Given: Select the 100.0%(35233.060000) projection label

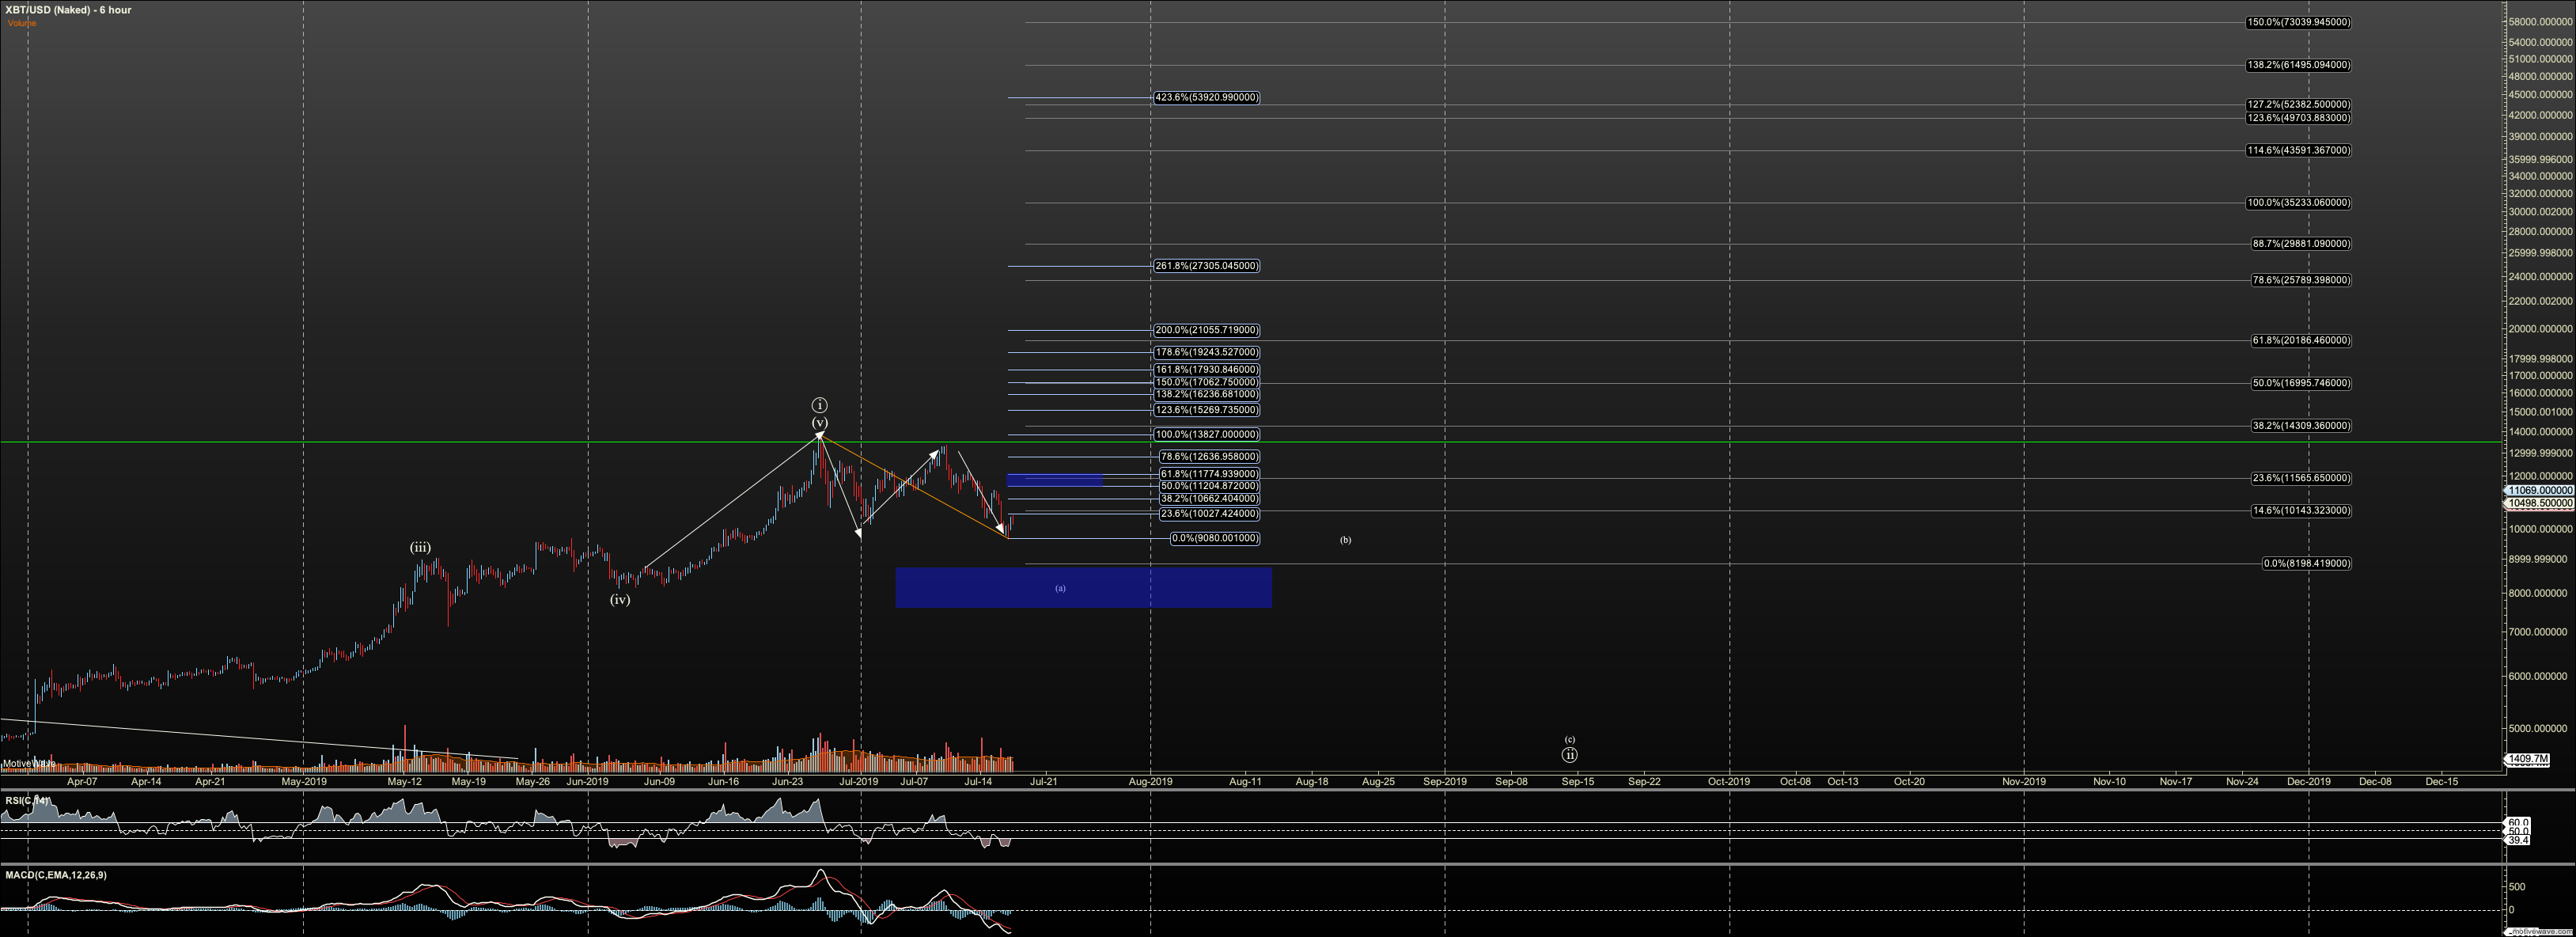Looking at the screenshot, I should tap(2298, 203).
